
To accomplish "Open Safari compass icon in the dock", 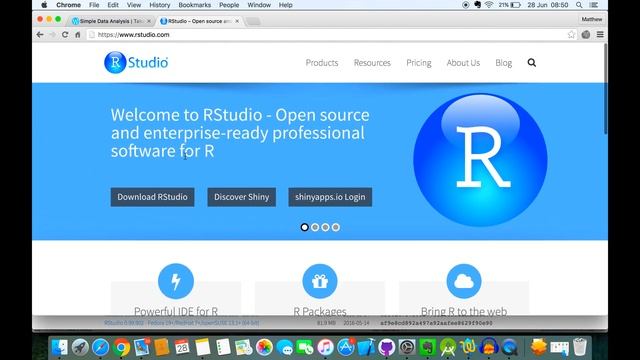I will (x=100, y=347).
